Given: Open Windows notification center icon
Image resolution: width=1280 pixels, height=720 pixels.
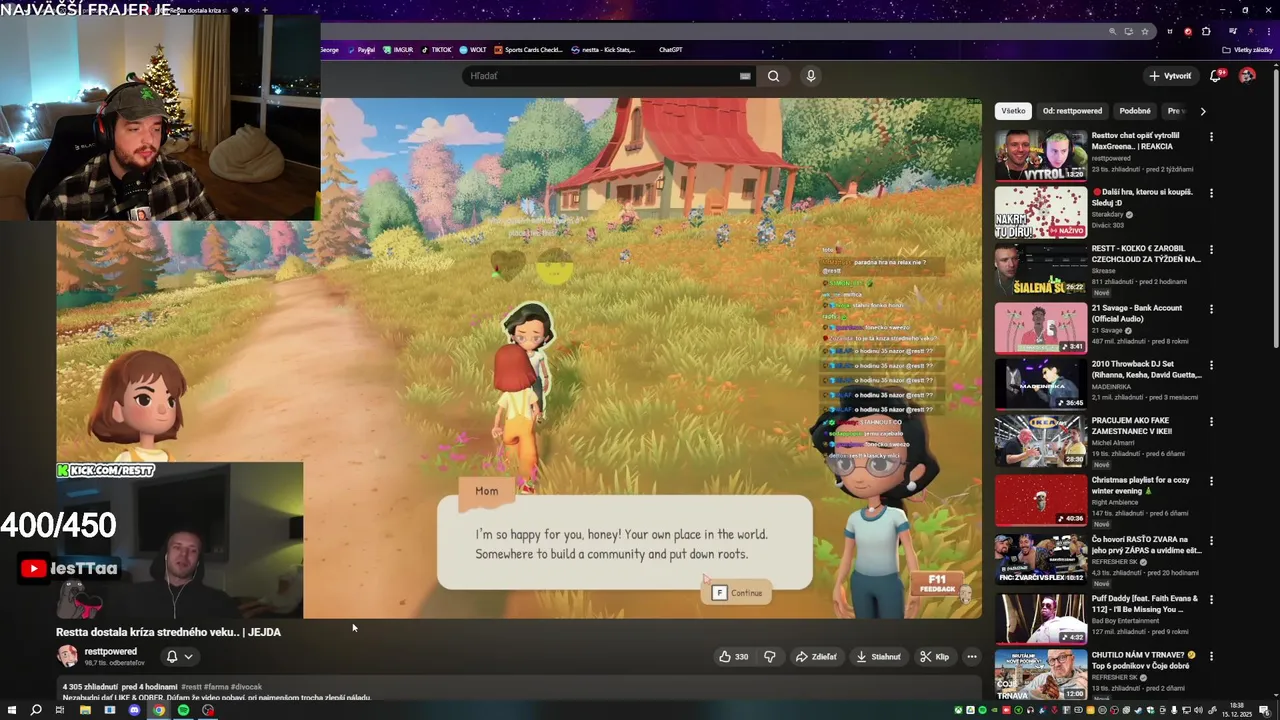Looking at the screenshot, I should pos(1264,710).
